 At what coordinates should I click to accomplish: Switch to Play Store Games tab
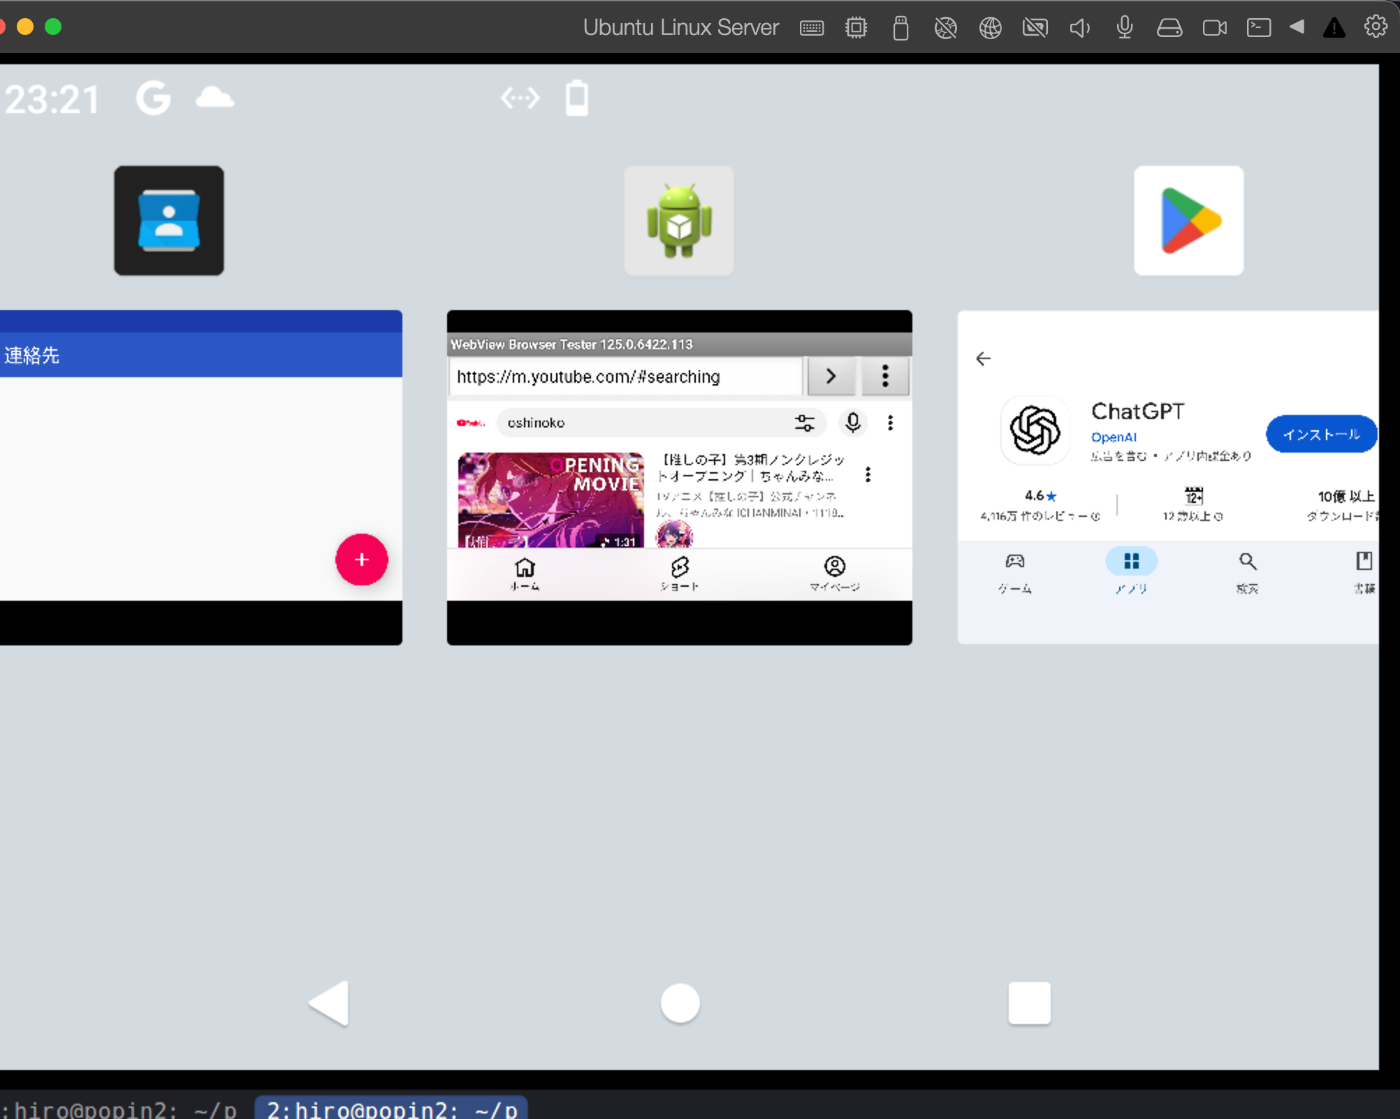tap(1015, 574)
